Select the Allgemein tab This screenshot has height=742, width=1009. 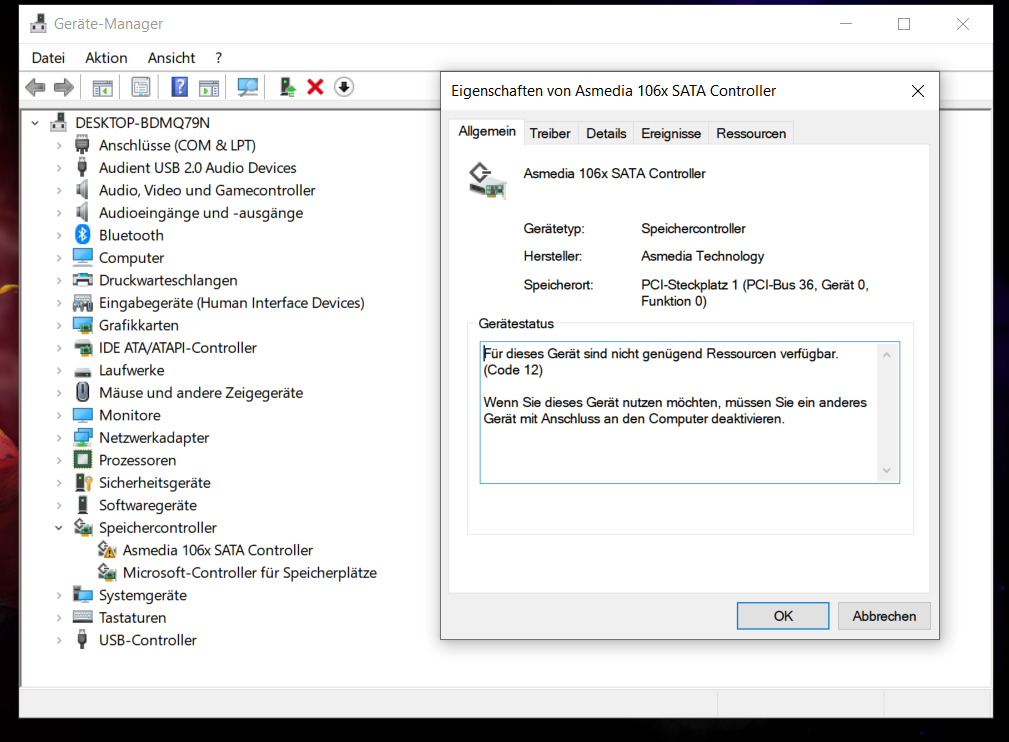(x=486, y=131)
